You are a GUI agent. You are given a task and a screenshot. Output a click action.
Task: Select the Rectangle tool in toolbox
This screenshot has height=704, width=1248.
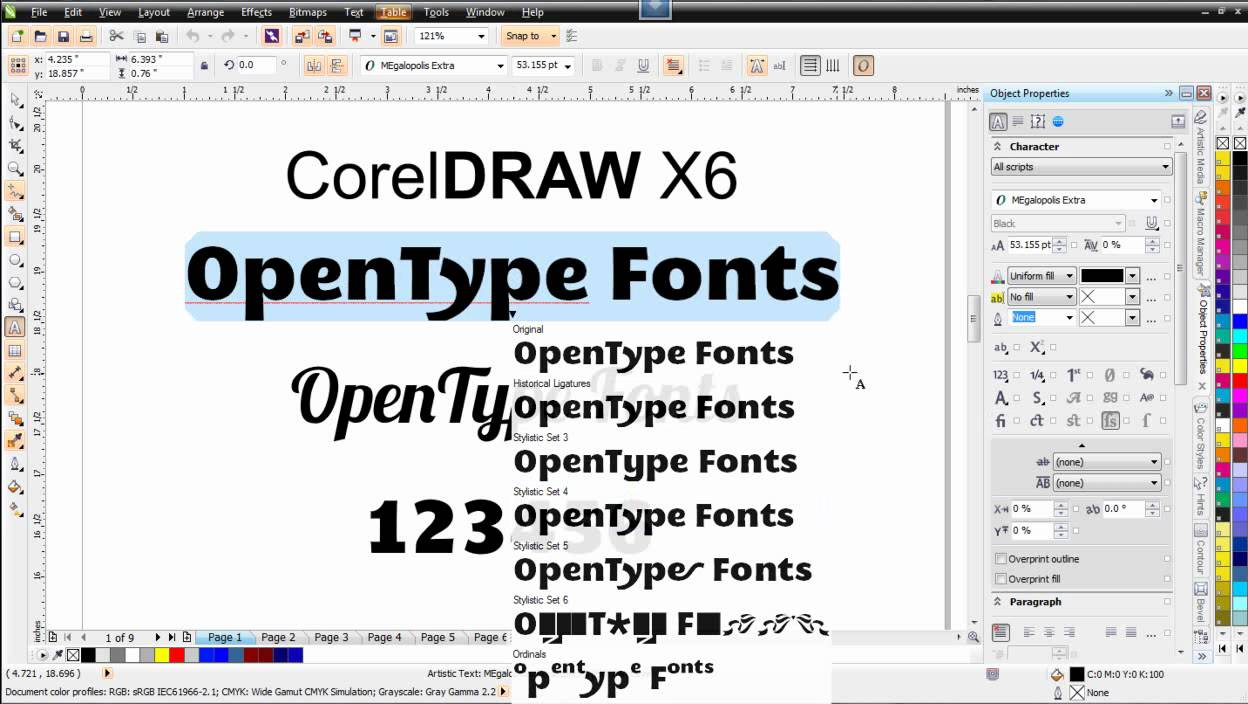coord(15,237)
